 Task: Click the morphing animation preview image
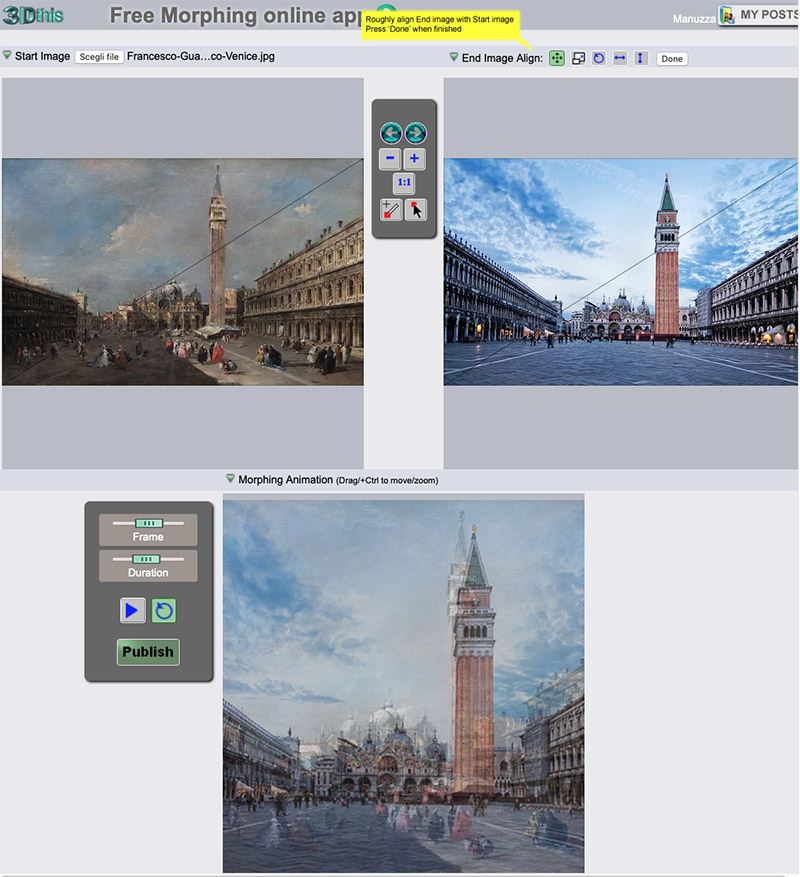click(403, 685)
